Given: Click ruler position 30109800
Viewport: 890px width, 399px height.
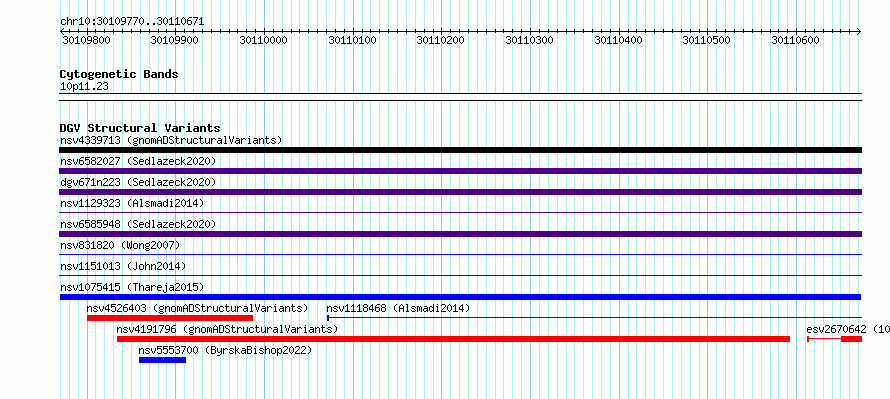Looking at the screenshot, I should (x=86, y=40).
